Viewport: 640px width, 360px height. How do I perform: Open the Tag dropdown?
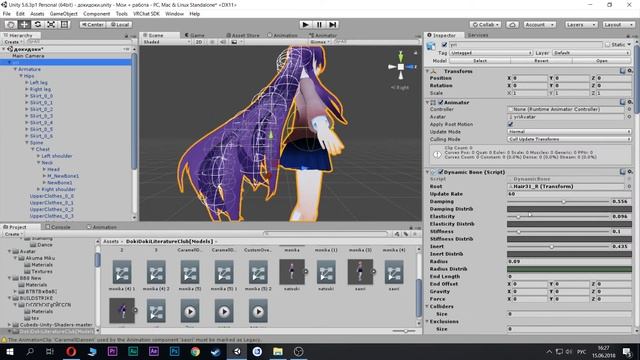(491, 53)
